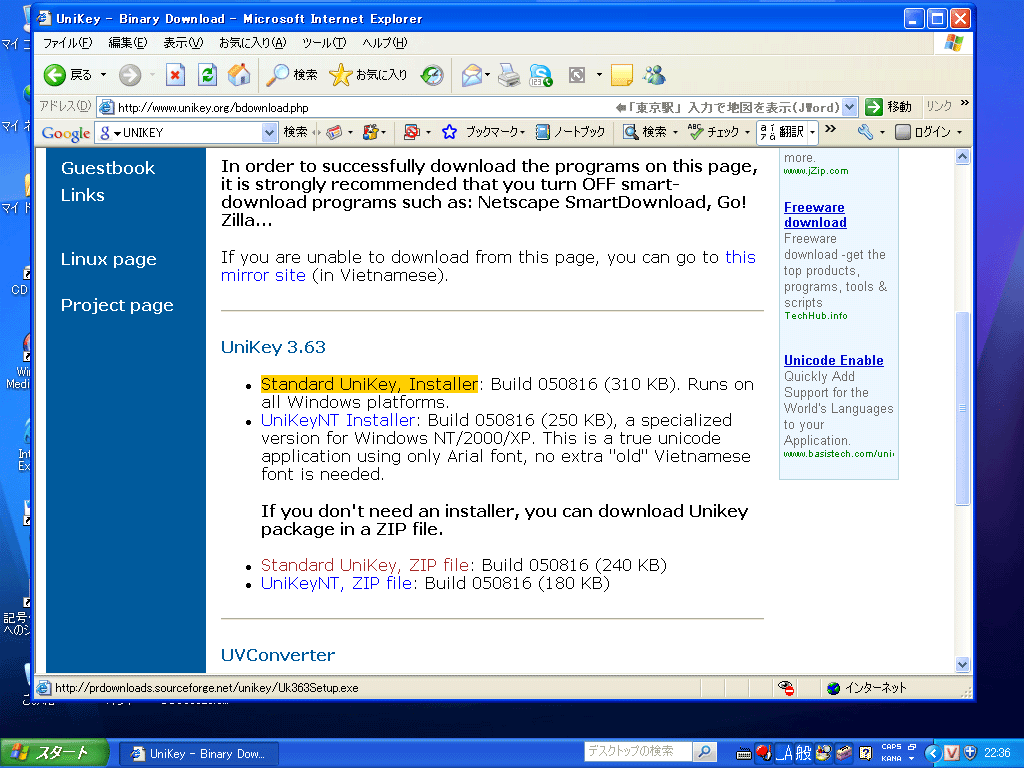The width and height of the screenshot is (1024, 768).
Task: Expand the Back button history dropdown
Action: tap(103, 75)
